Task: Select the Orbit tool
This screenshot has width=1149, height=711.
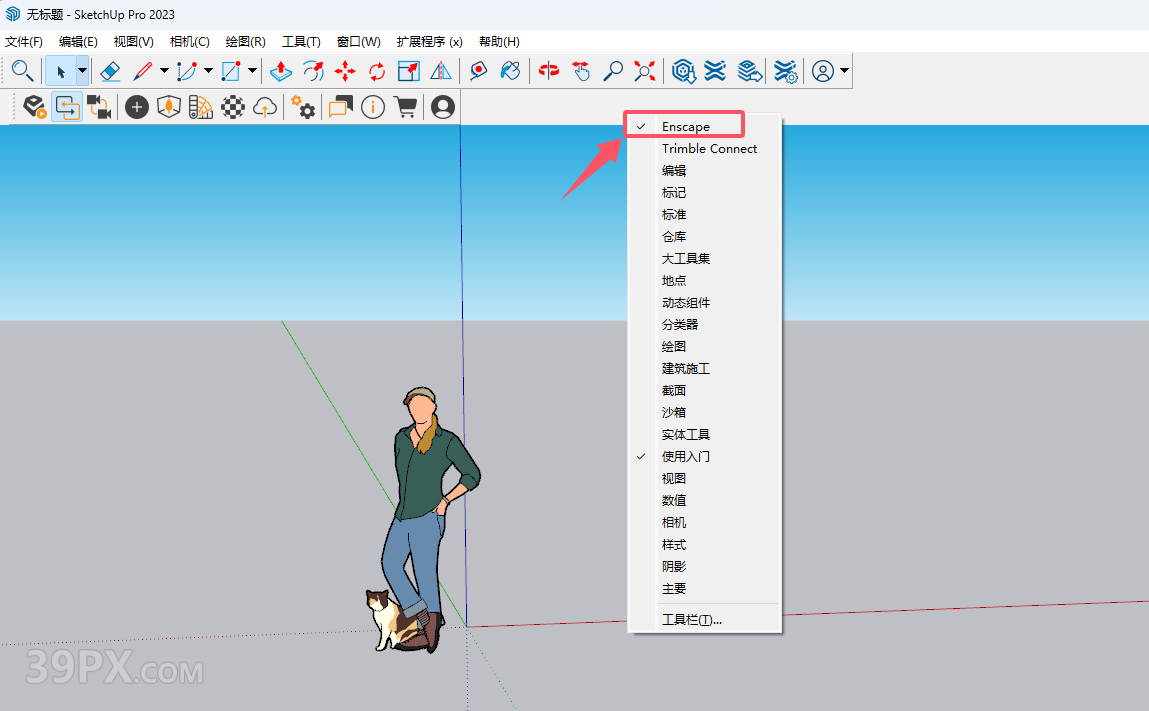Action: pos(549,71)
